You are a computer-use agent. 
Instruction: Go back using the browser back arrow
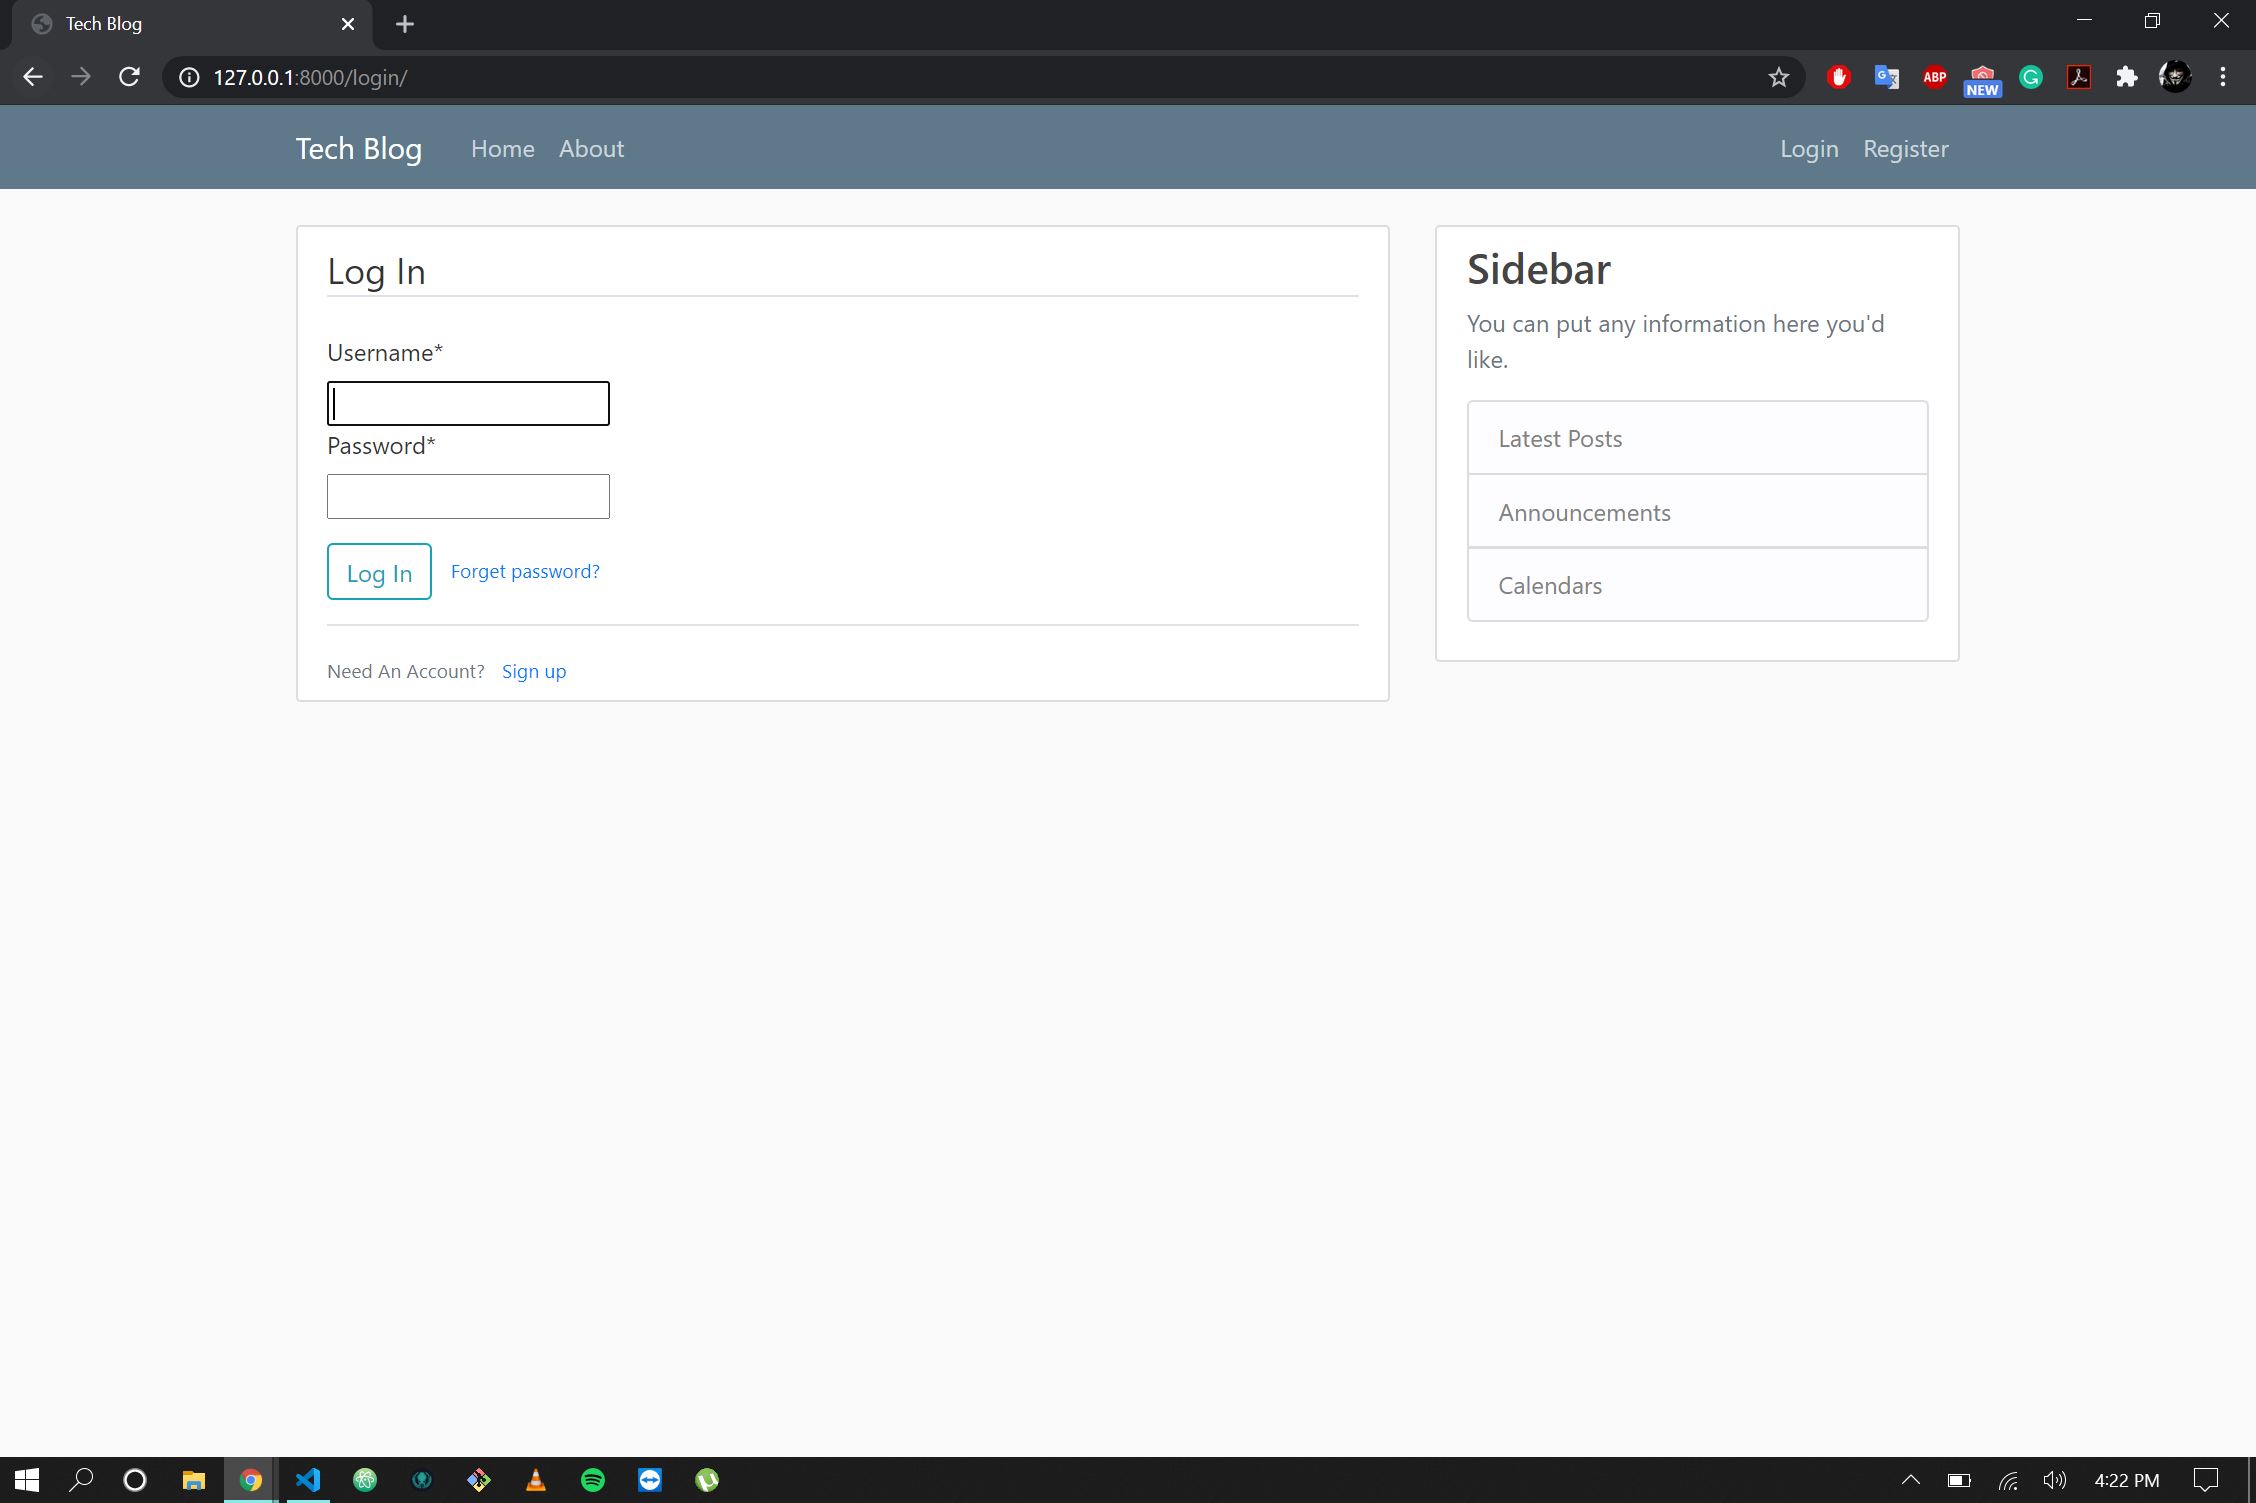click(x=33, y=77)
